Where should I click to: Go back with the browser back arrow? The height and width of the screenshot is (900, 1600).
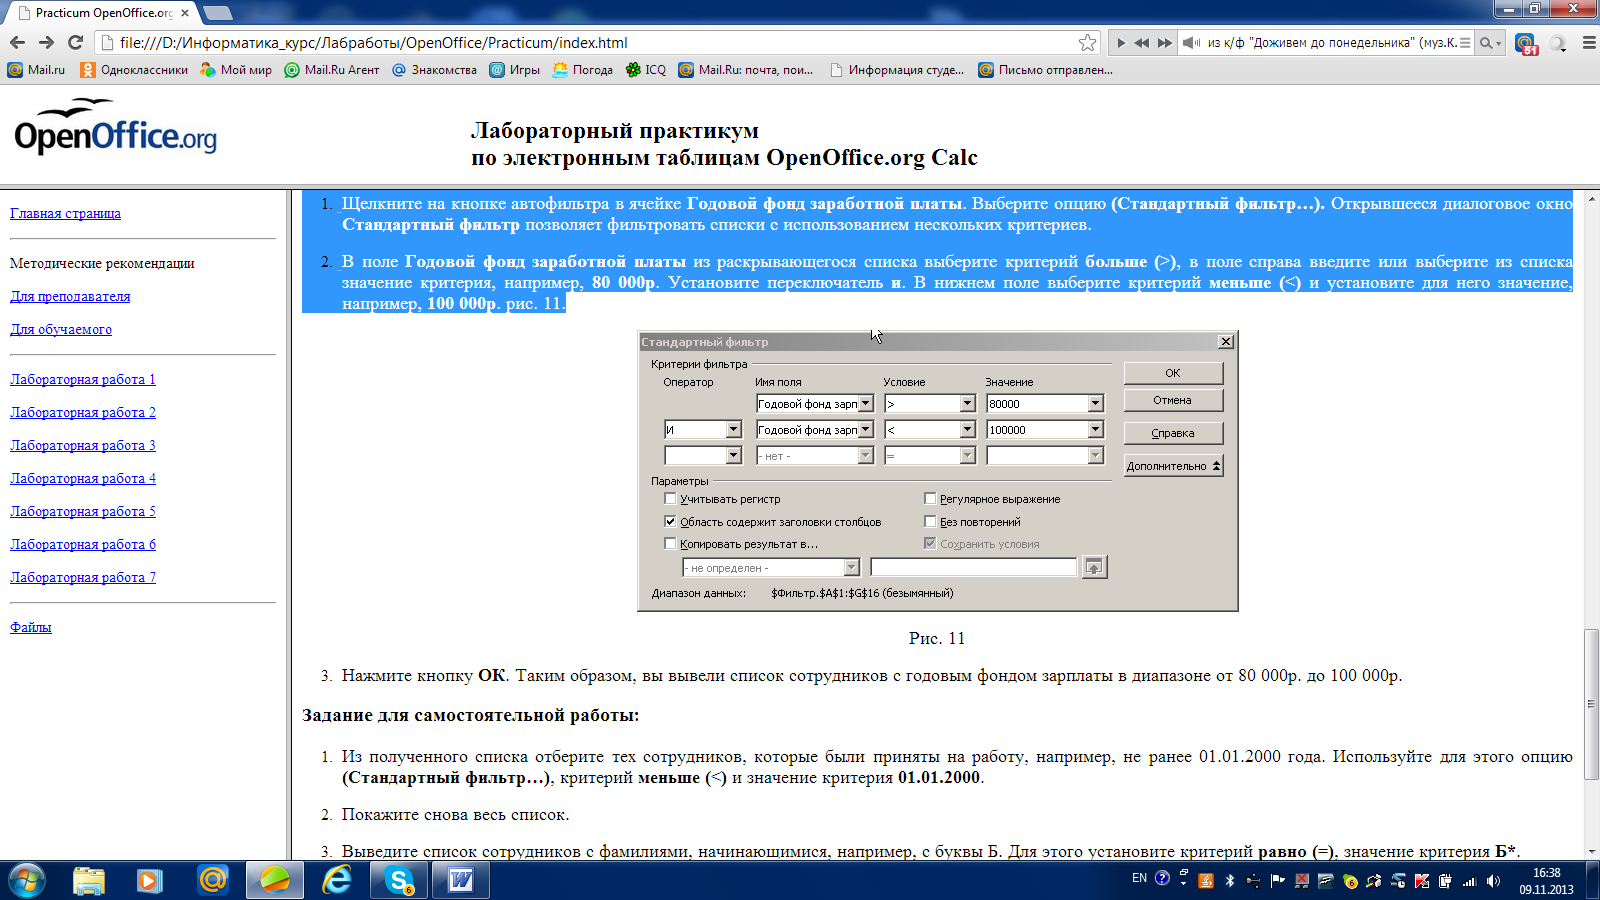(x=17, y=42)
